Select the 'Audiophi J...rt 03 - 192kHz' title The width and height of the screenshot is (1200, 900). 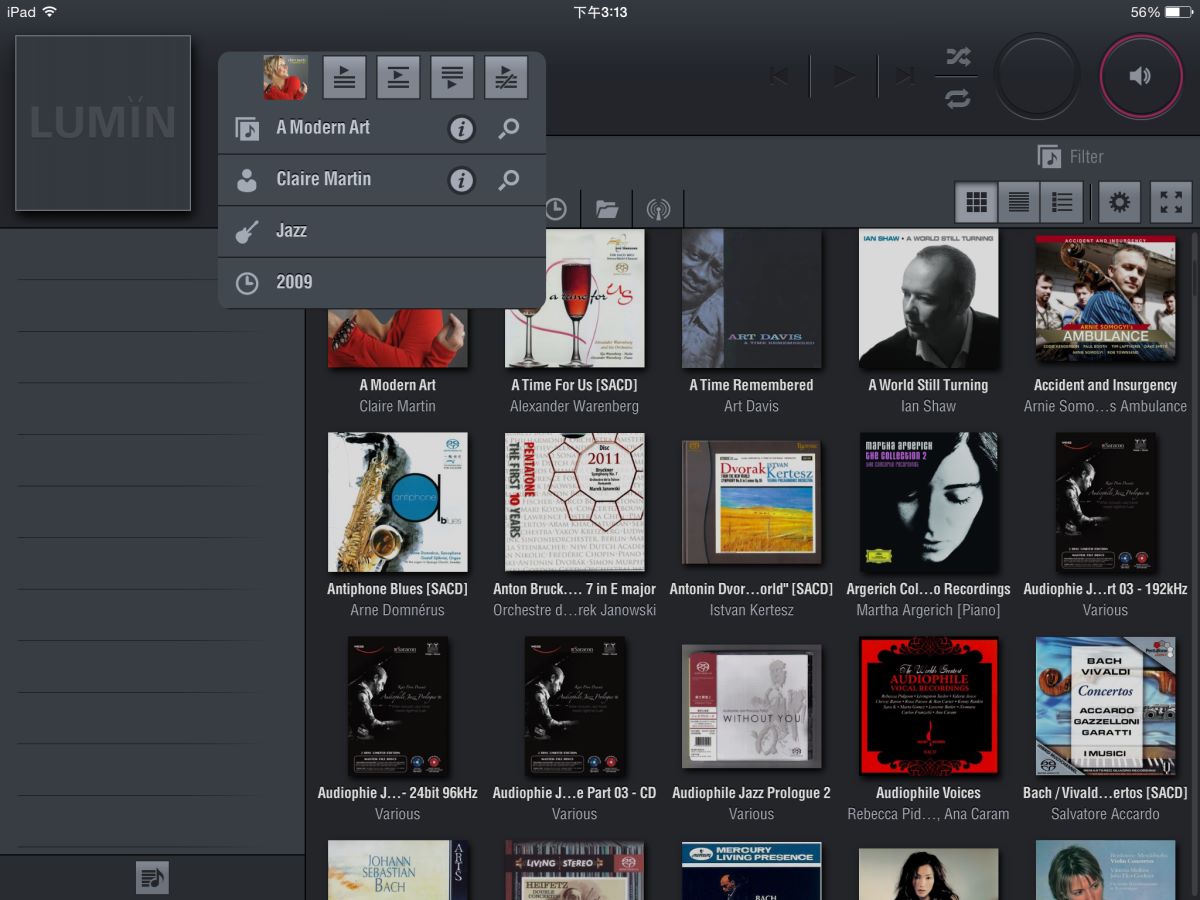tap(1105, 589)
